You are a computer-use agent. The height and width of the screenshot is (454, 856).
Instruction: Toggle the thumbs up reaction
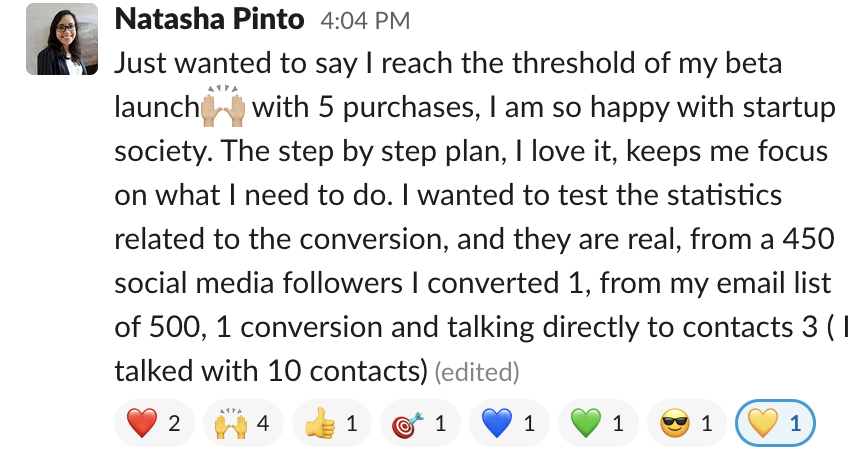[x=332, y=423]
